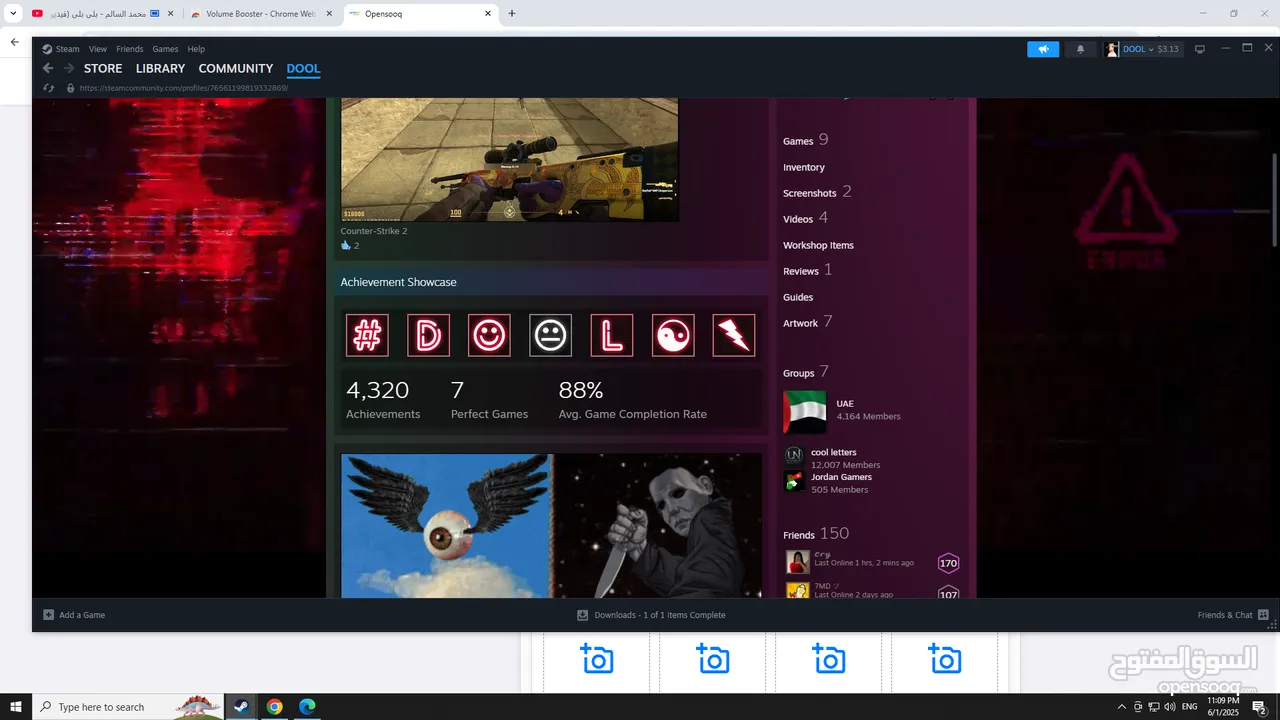Click the thumbs-up icon under Counter-Strike 2
Screen dimensions: 1280x720
point(346,245)
